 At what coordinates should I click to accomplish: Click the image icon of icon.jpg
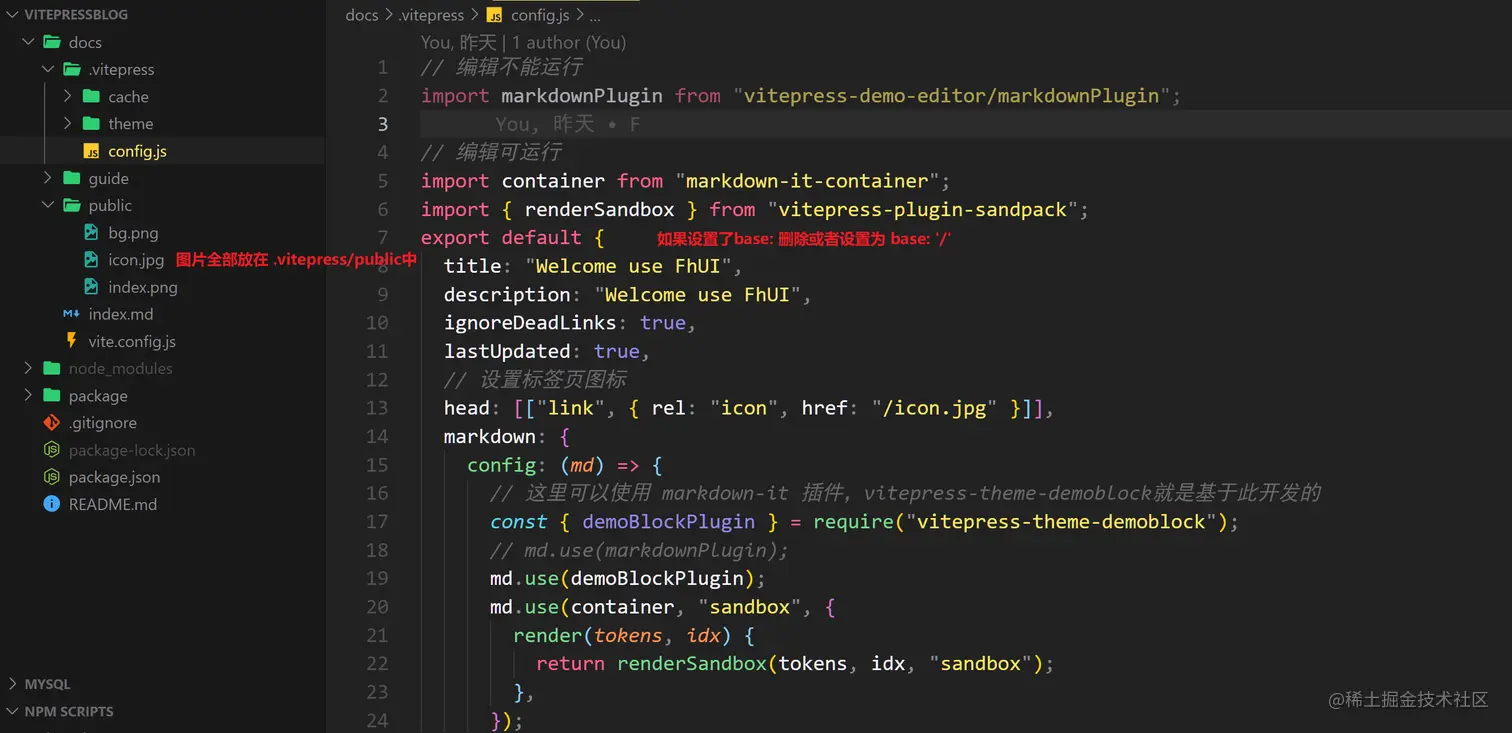click(91, 260)
